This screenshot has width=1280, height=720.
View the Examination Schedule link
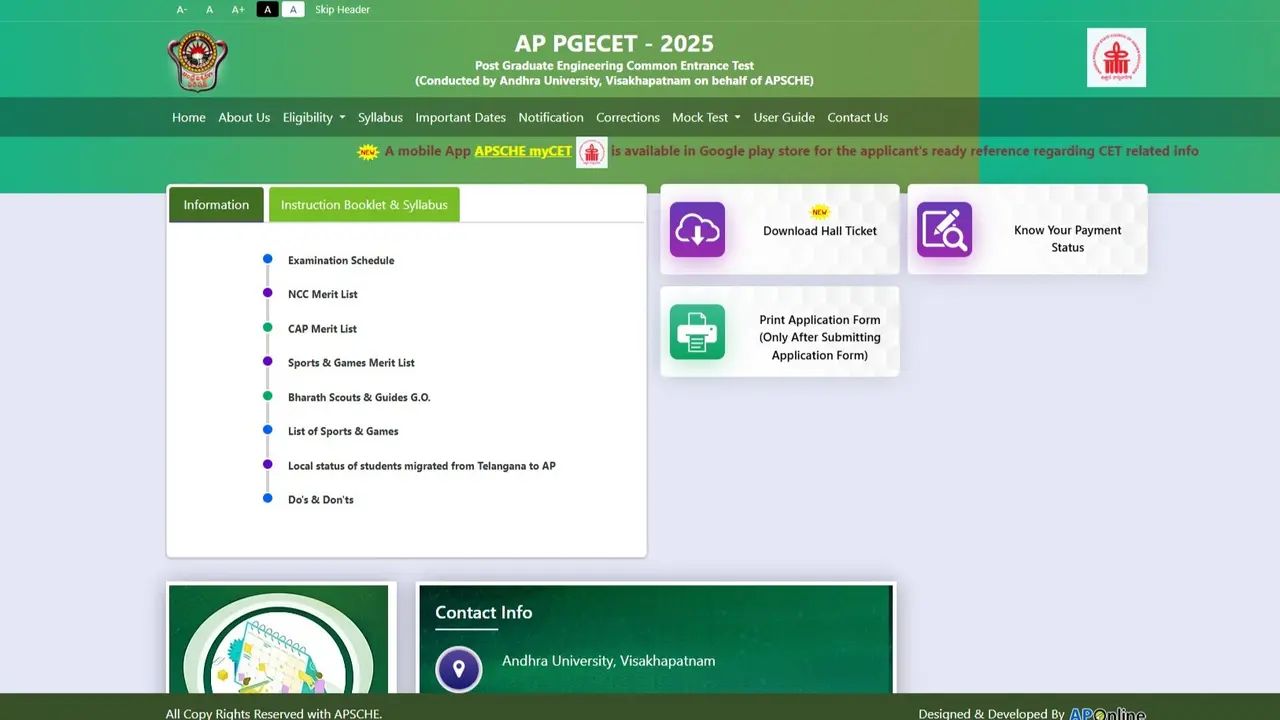[x=341, y=260]
